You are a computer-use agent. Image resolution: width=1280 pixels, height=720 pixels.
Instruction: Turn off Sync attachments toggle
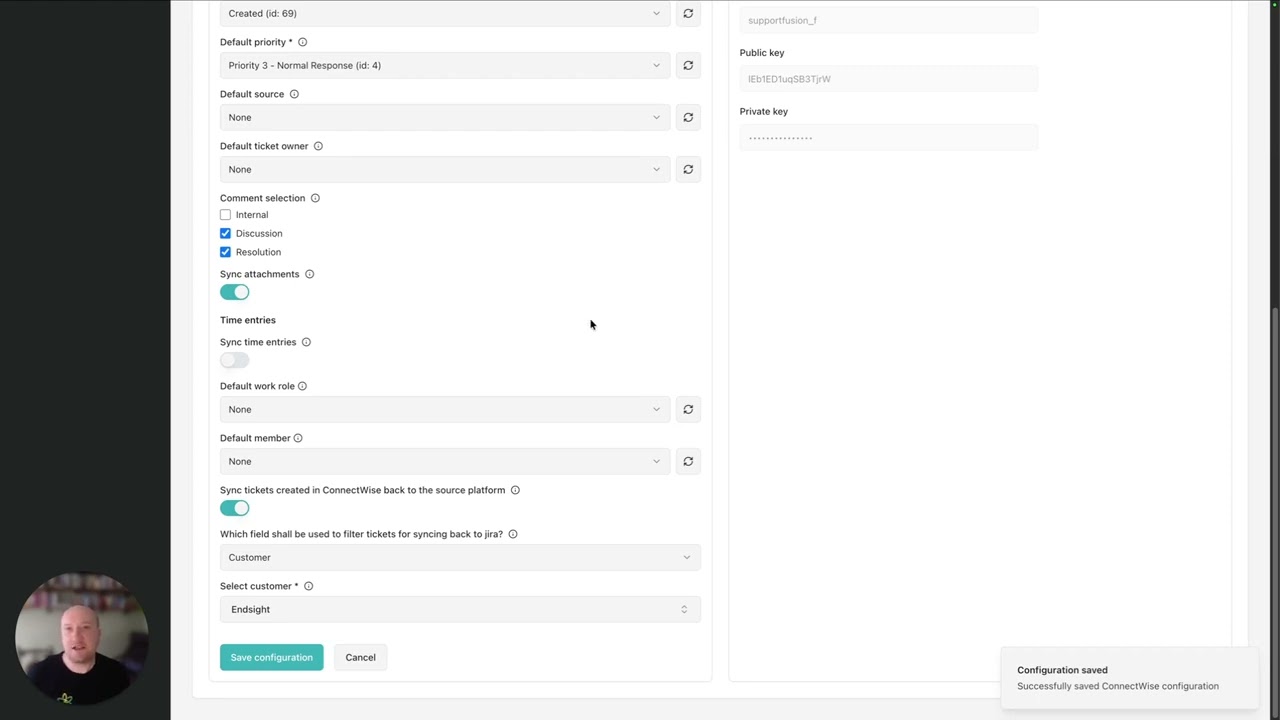(235, 292)
